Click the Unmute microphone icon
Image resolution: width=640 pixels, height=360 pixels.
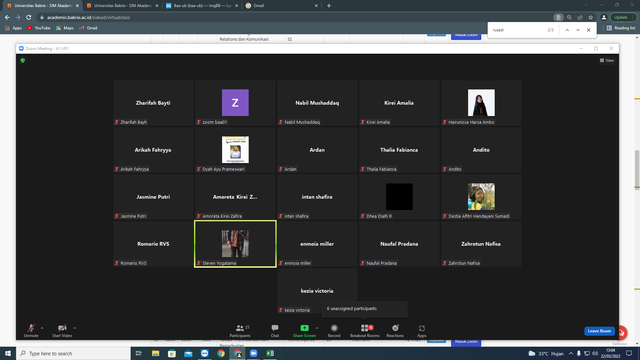[x=31, y=328]
